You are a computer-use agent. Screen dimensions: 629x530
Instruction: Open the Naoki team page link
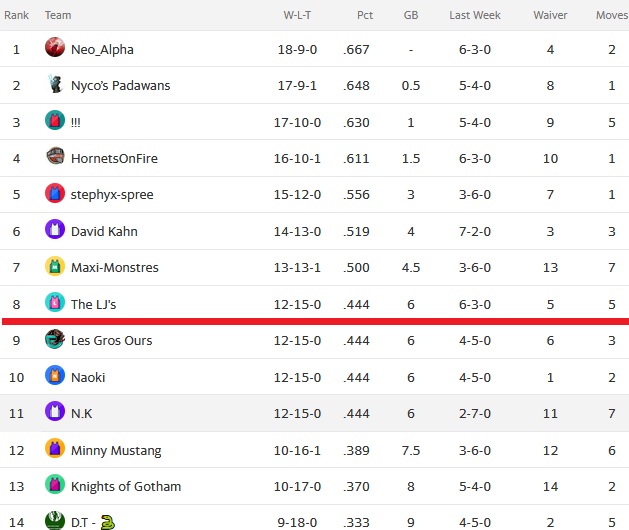[x=88, y=378]
